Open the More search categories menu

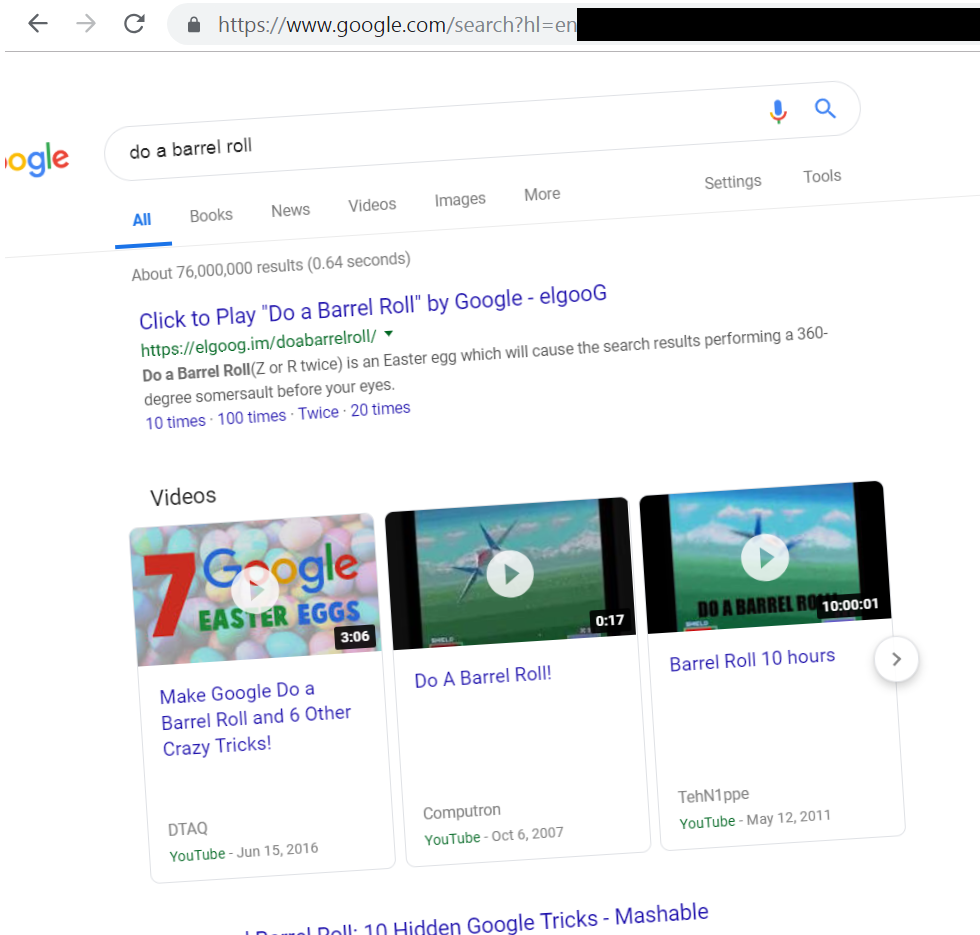(542, 194)
